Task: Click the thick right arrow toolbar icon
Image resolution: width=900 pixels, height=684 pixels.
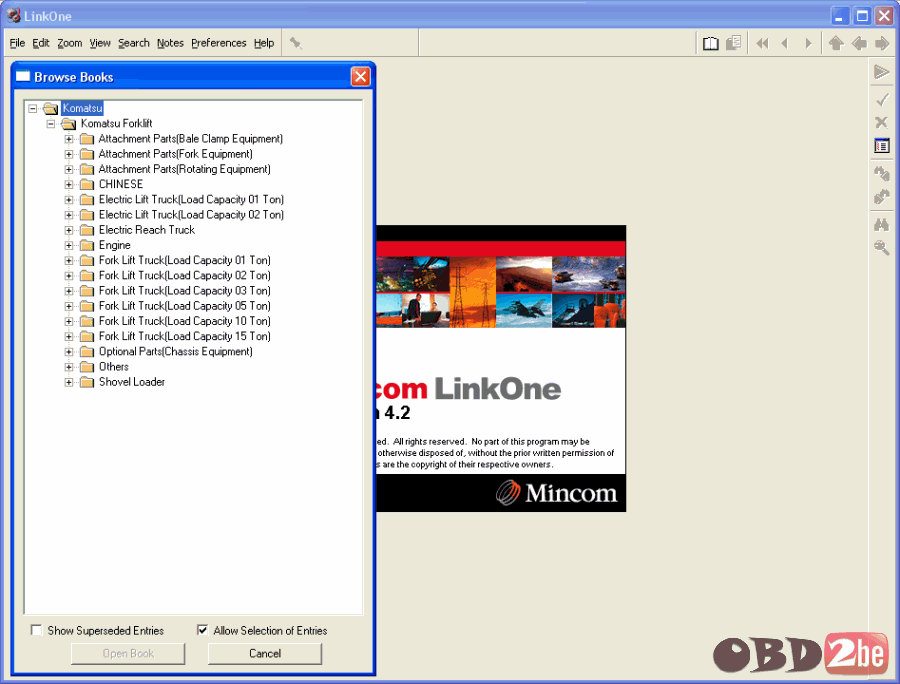Action: click(882, 43)
